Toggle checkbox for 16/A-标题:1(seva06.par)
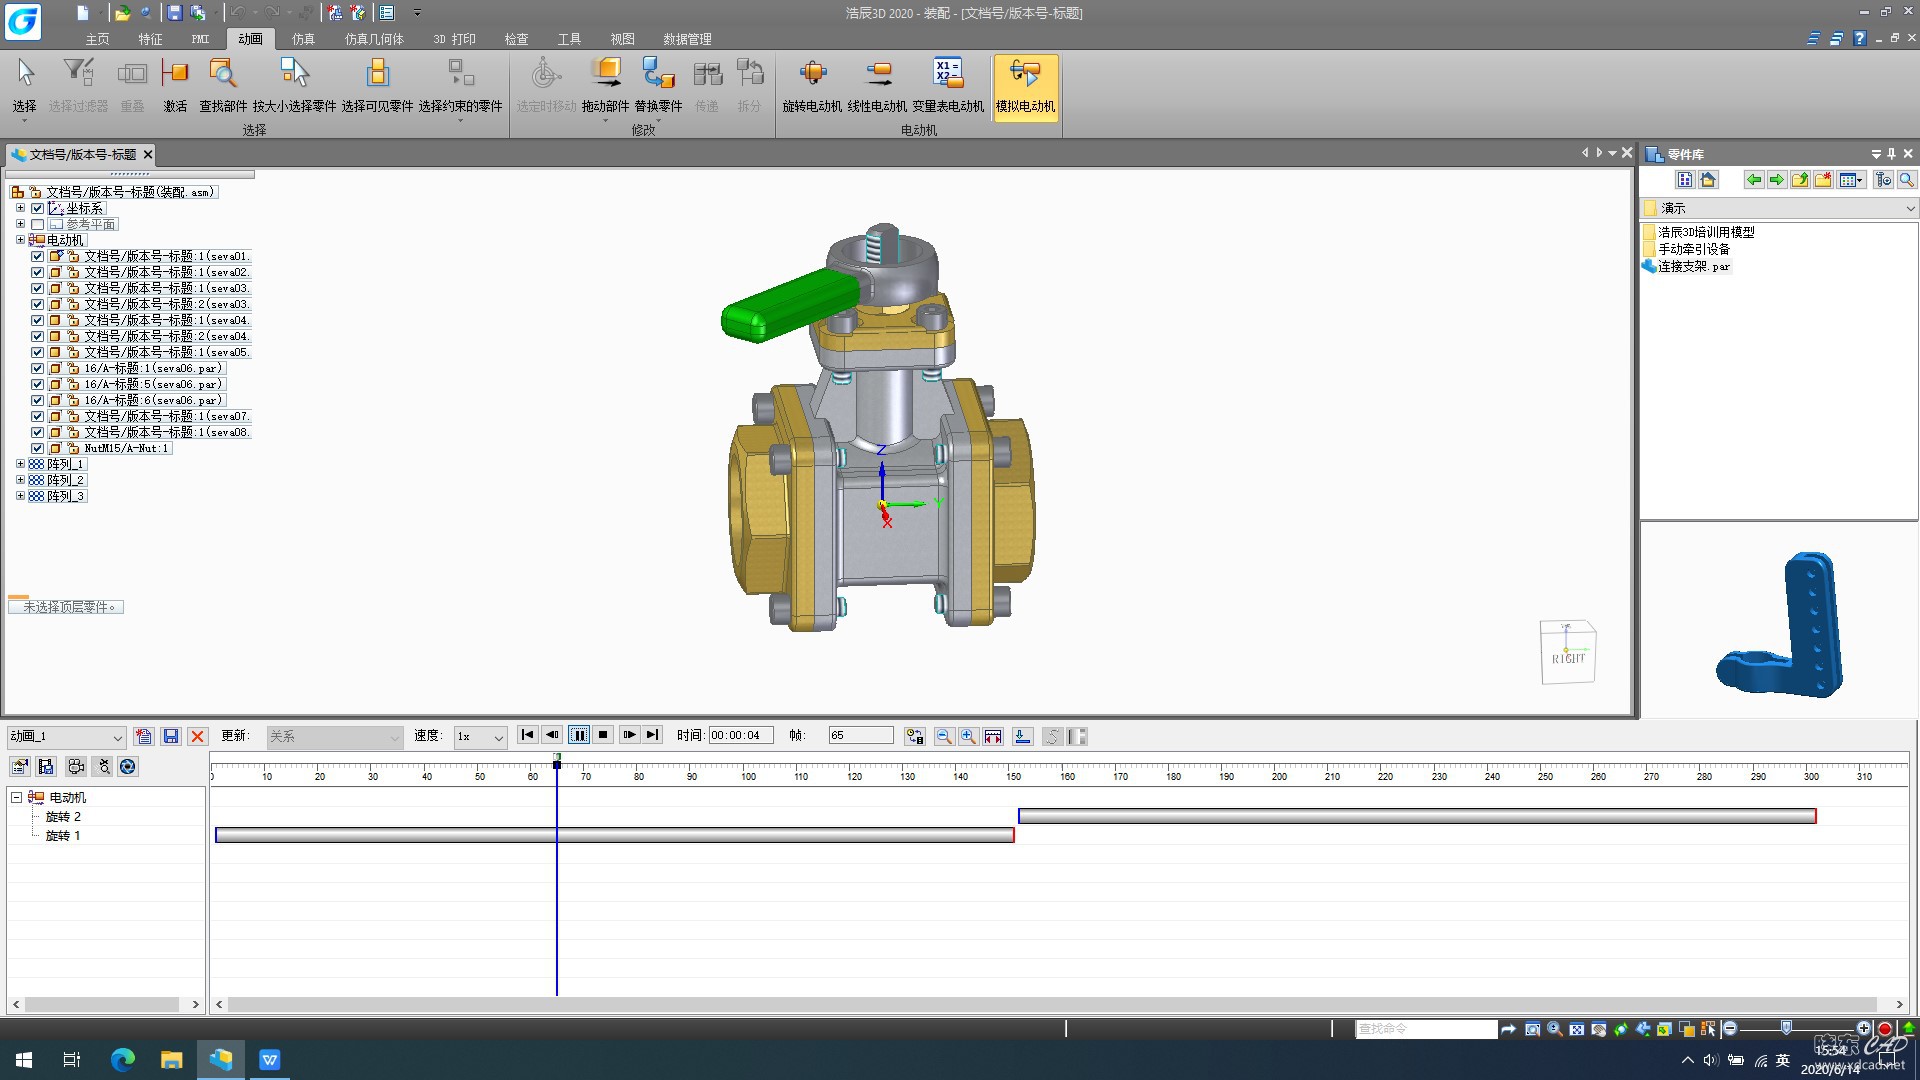 [x=37, y=368]
